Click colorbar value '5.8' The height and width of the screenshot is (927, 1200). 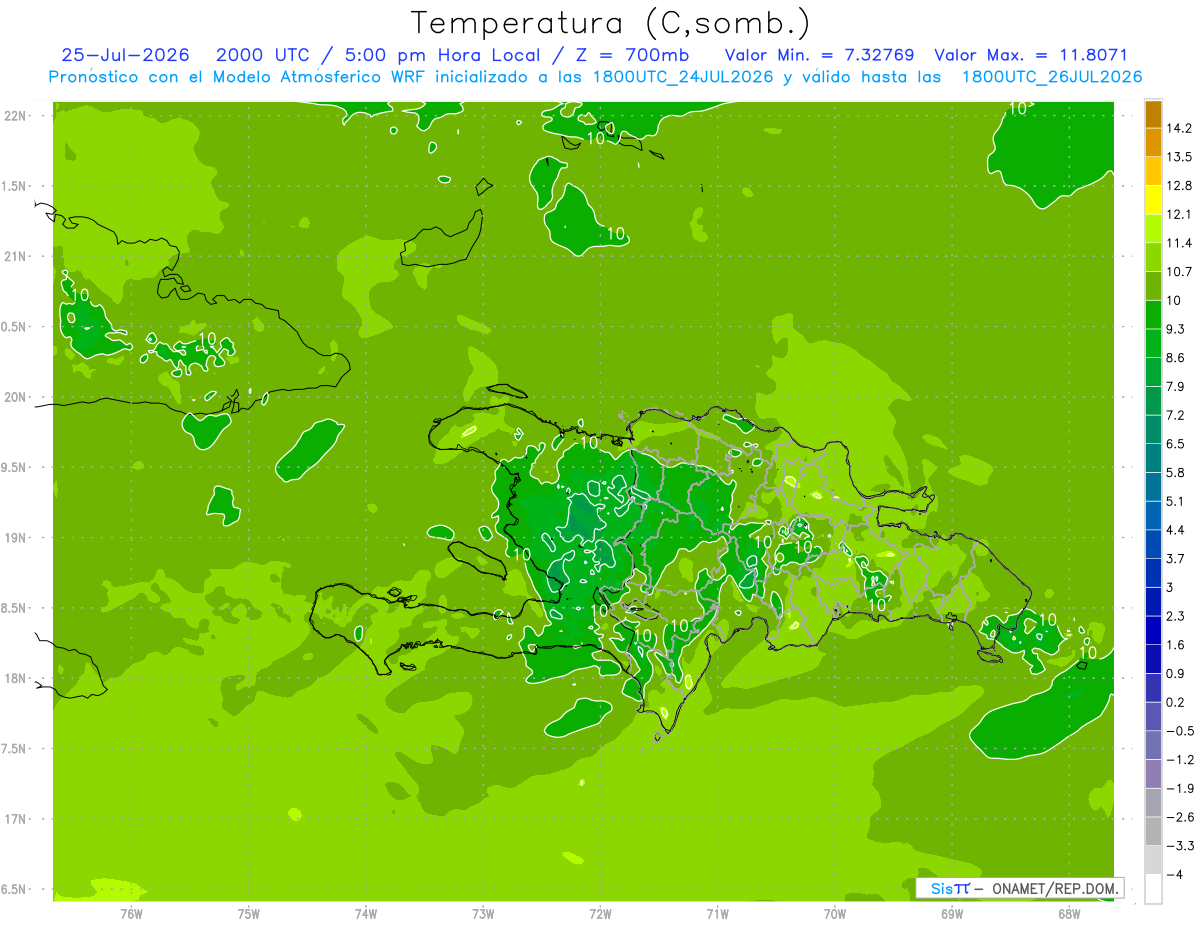pos(1176,472)
